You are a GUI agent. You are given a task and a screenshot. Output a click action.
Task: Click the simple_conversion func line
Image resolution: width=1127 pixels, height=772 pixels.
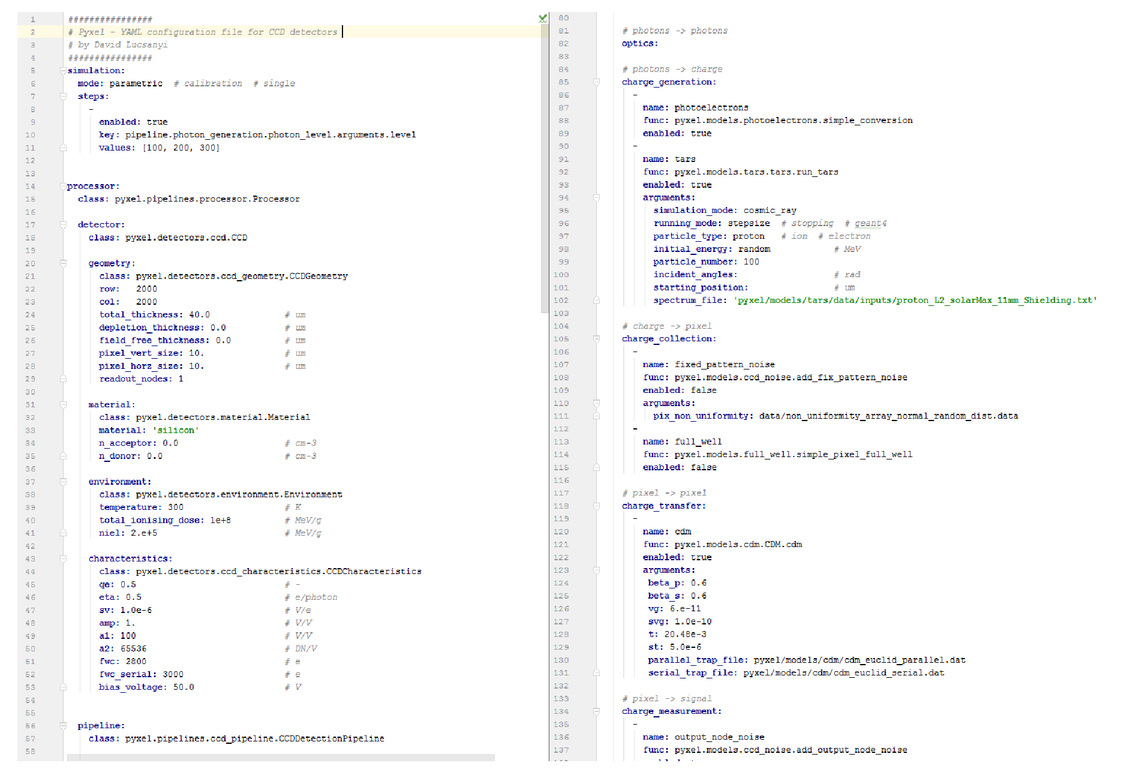(x=778, y=121)
